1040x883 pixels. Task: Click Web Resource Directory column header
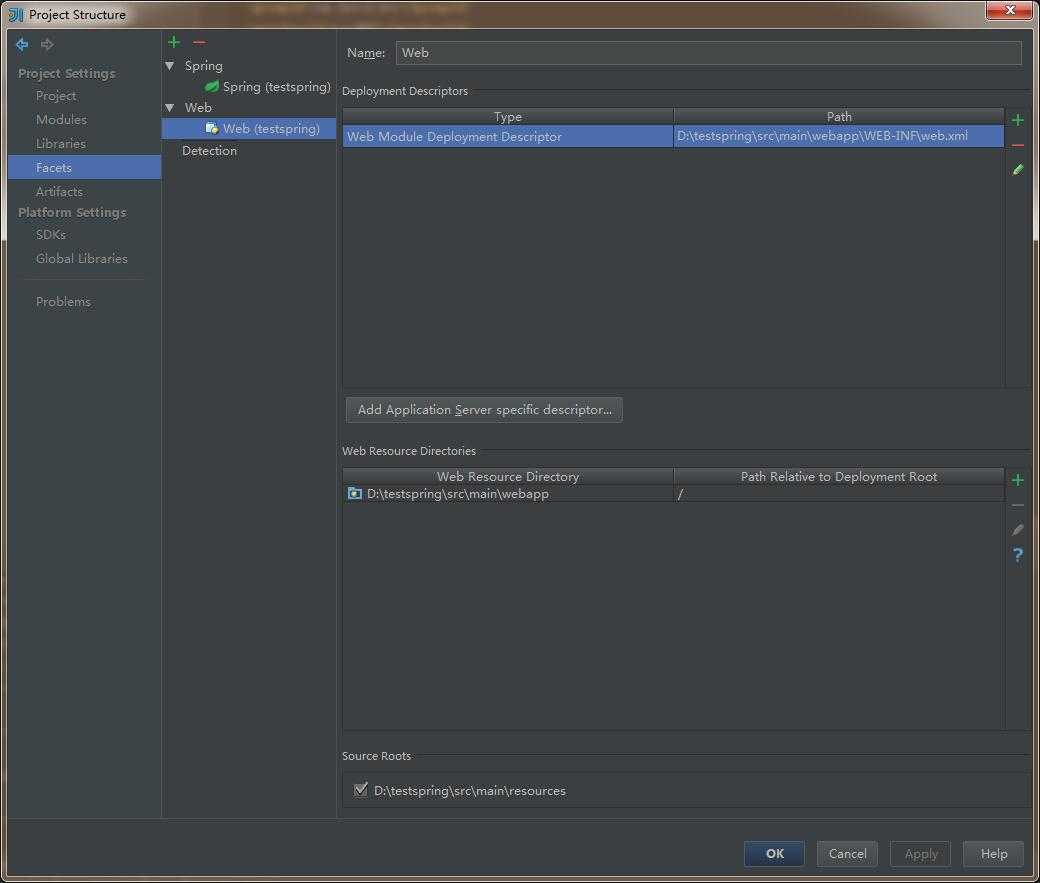(x=508, y=476)
